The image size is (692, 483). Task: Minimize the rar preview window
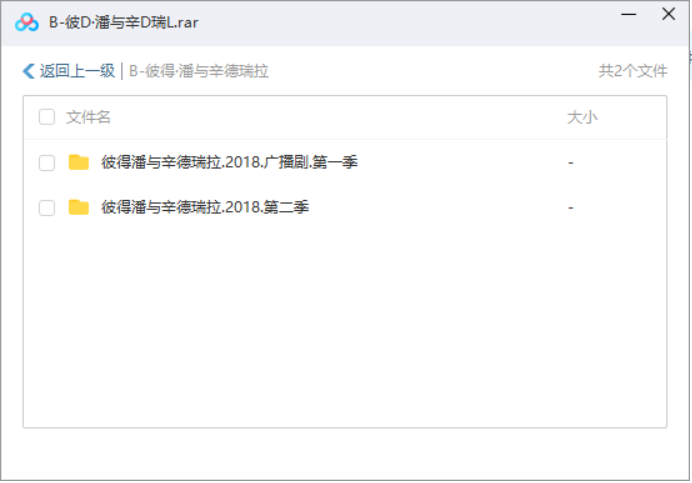[x=628, y=15]
